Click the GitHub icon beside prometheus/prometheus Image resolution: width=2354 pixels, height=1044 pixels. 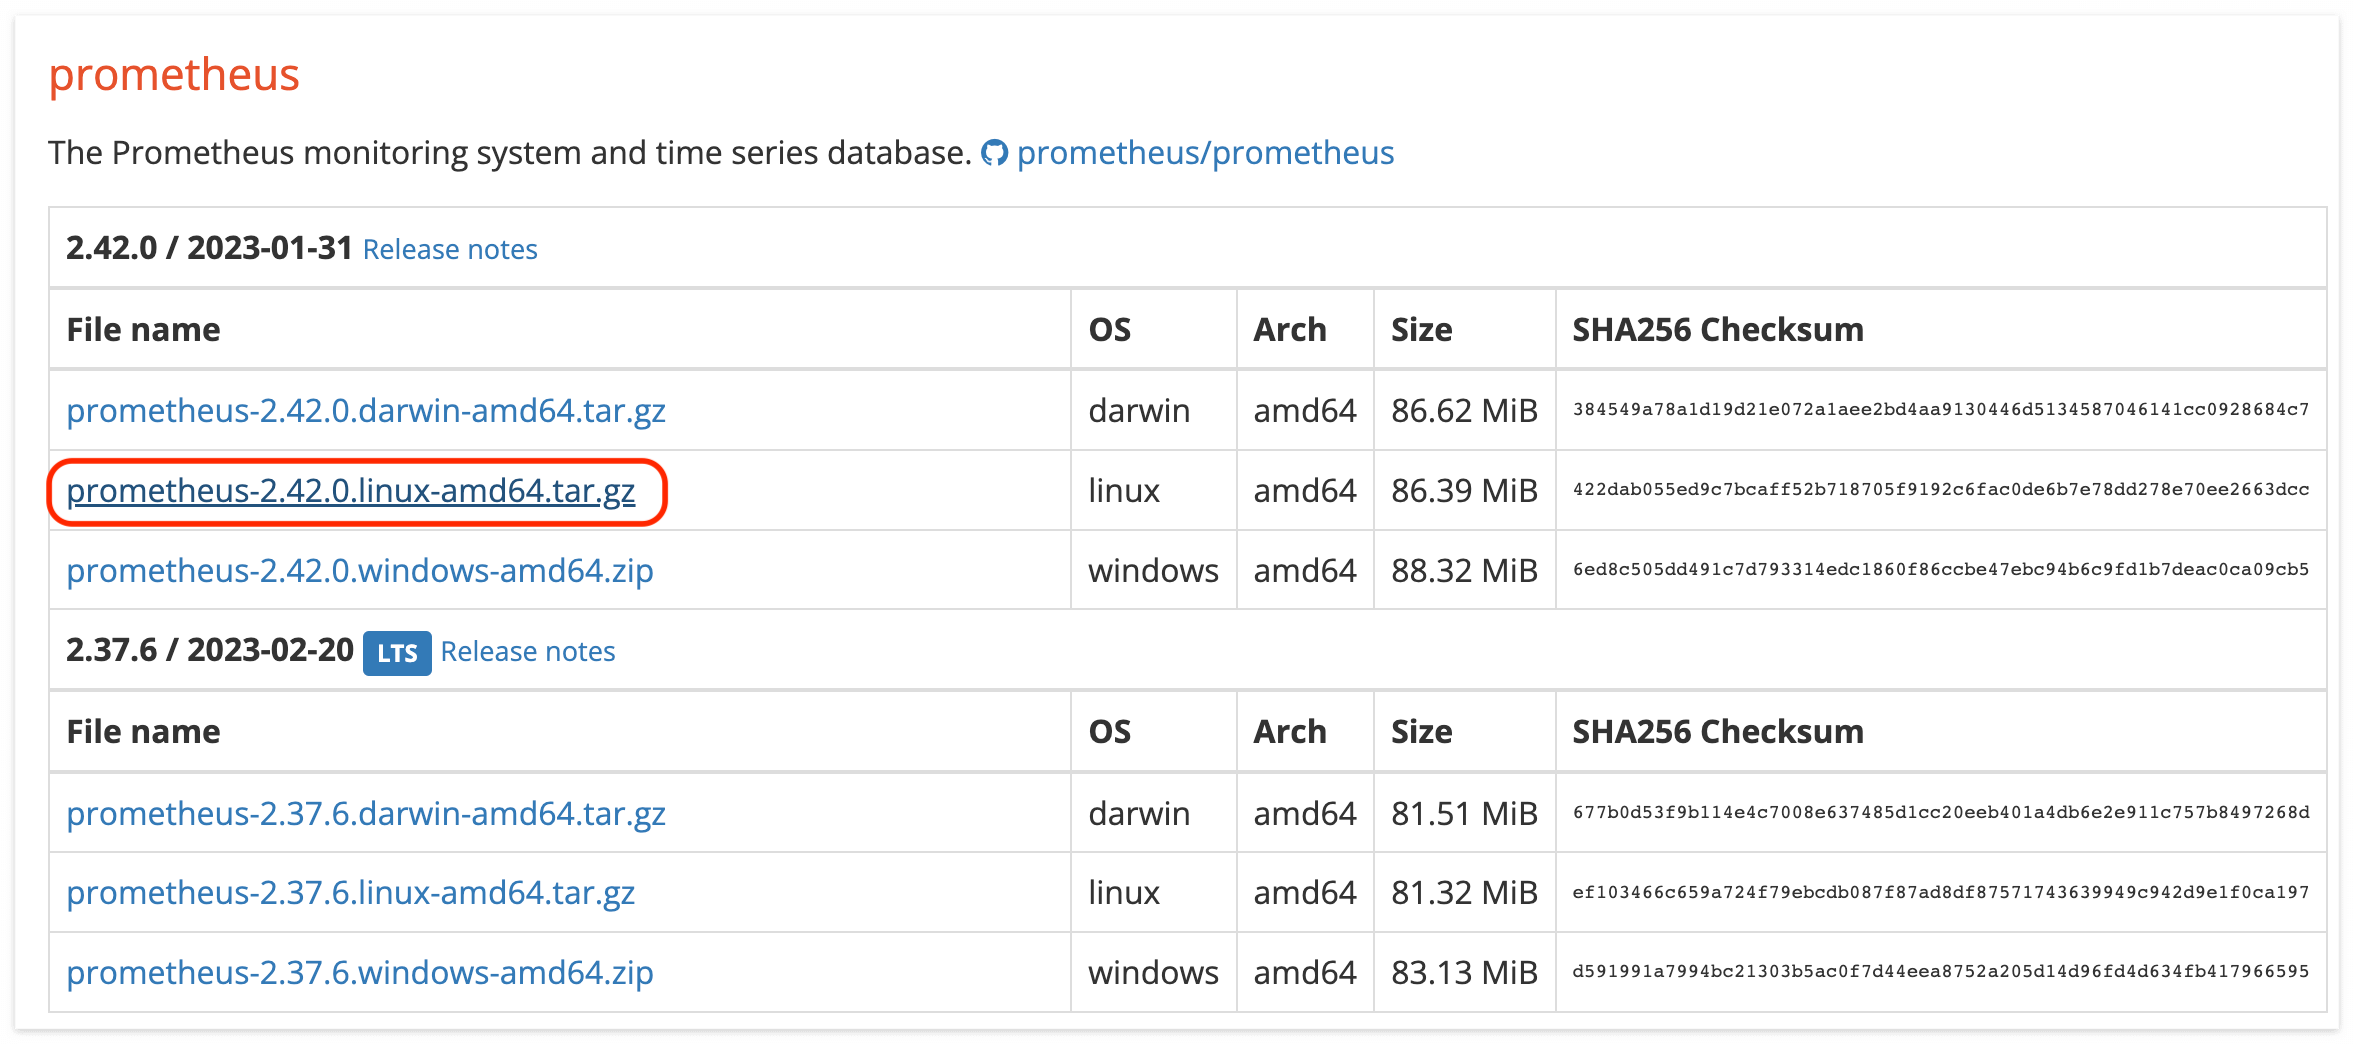coord(994,153)
